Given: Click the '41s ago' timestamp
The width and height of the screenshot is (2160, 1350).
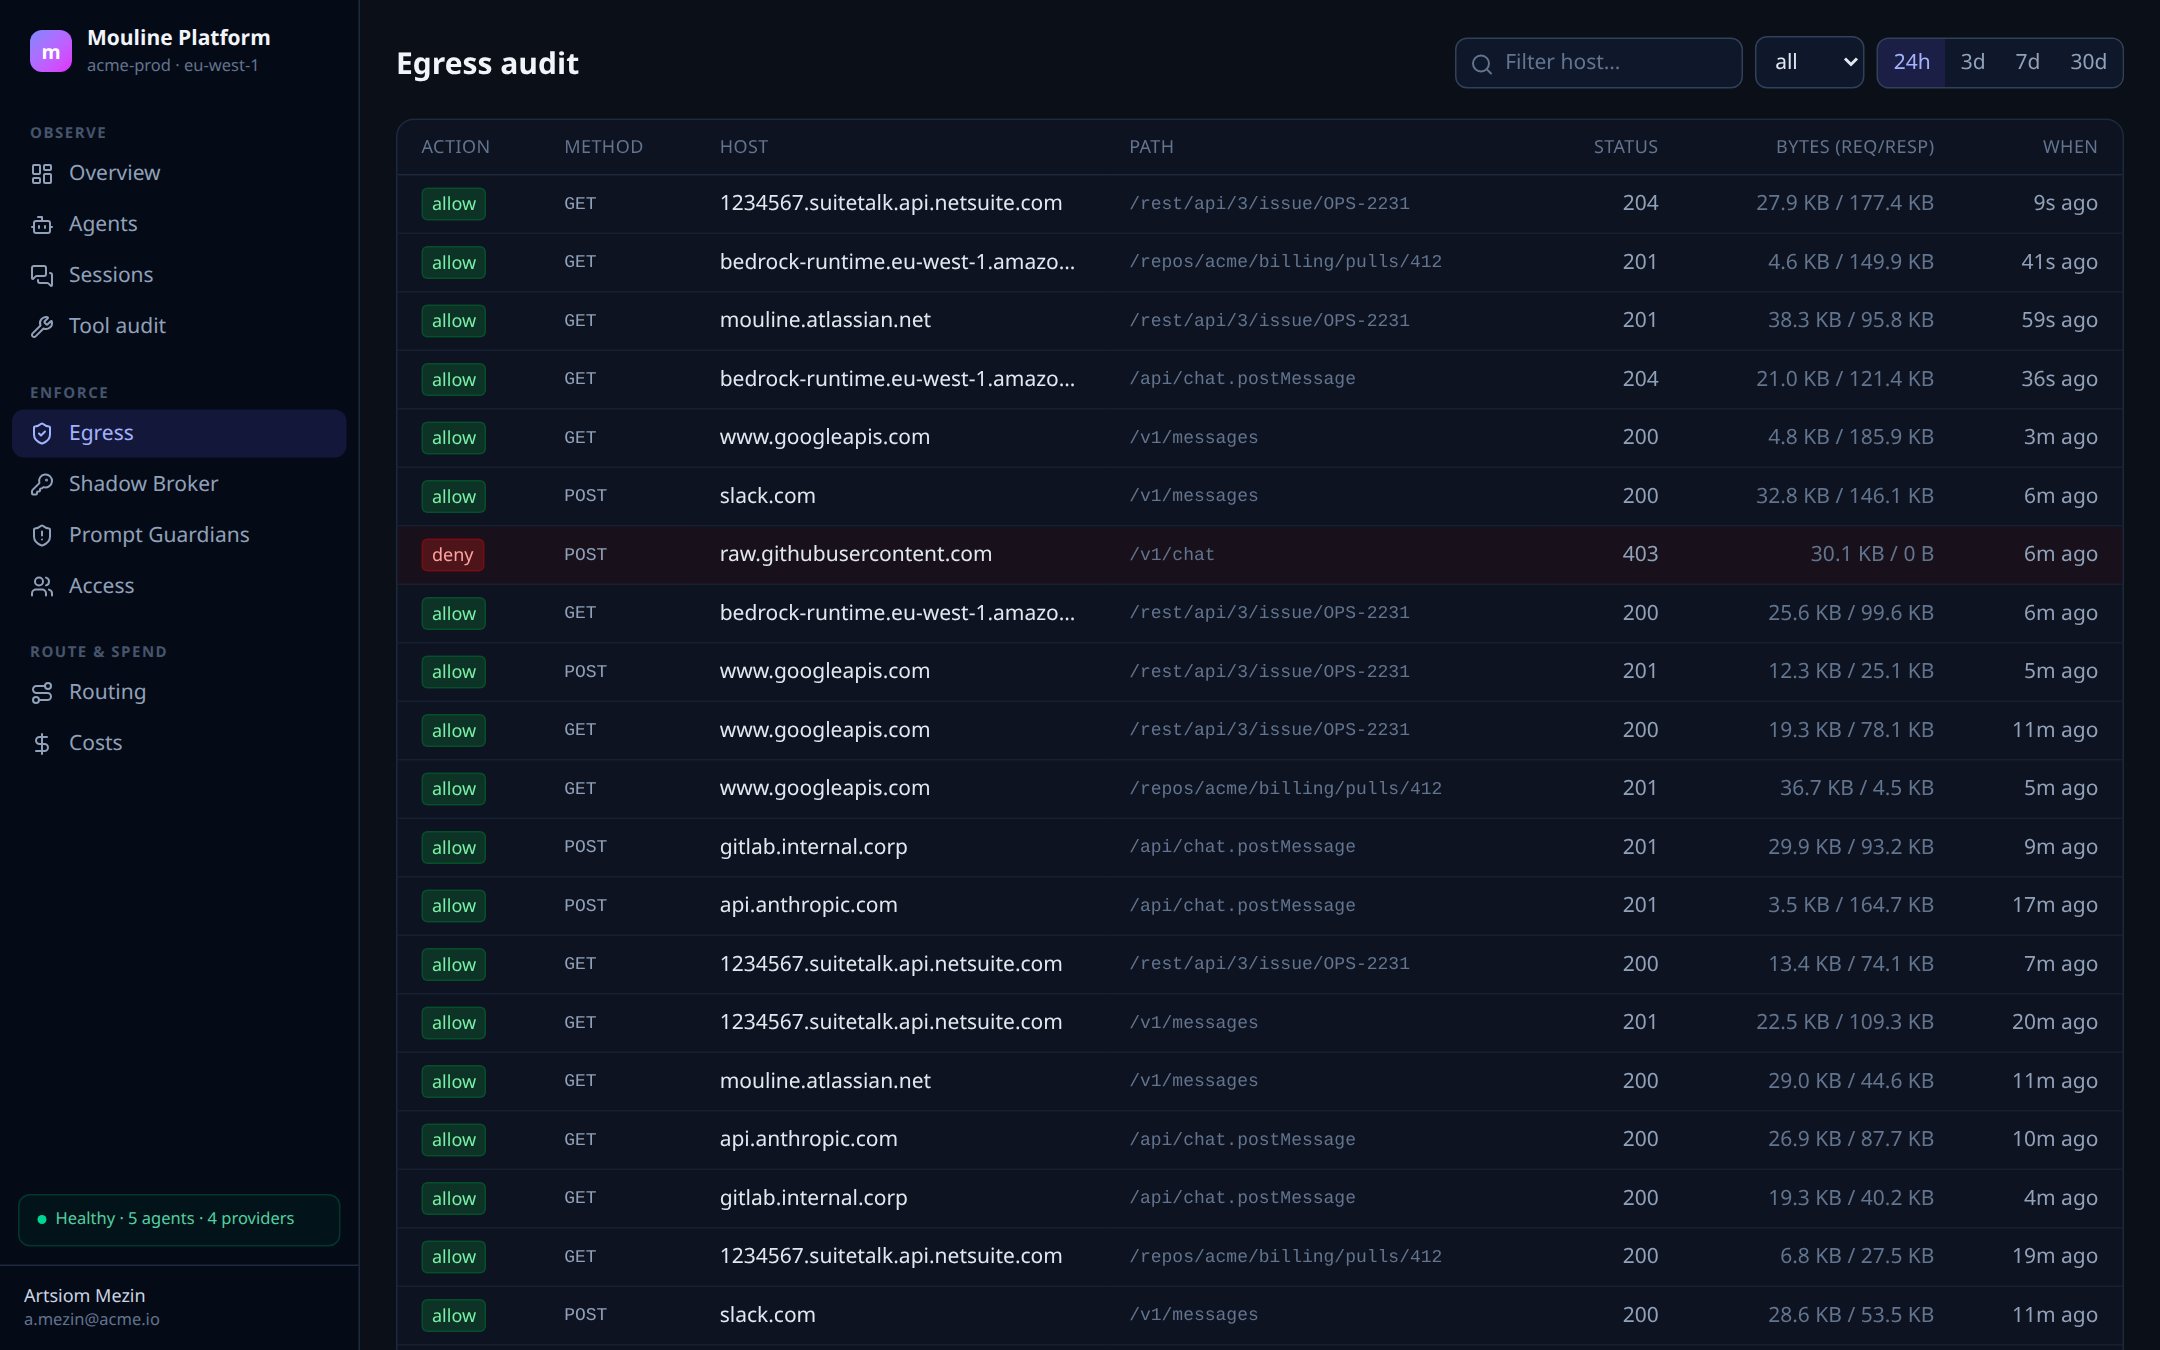Looking at the screenshot, I should (2059, 262).
